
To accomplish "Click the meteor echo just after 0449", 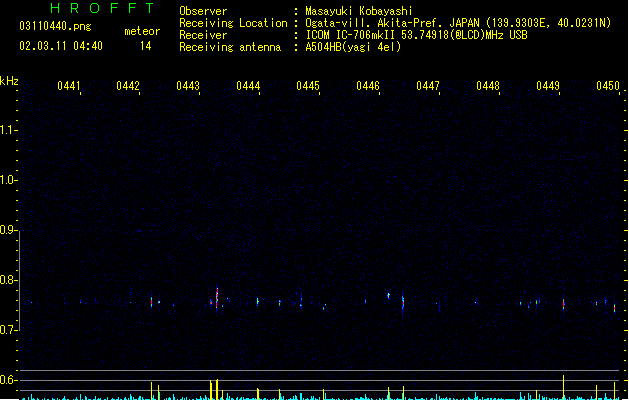I will [564, 303].
